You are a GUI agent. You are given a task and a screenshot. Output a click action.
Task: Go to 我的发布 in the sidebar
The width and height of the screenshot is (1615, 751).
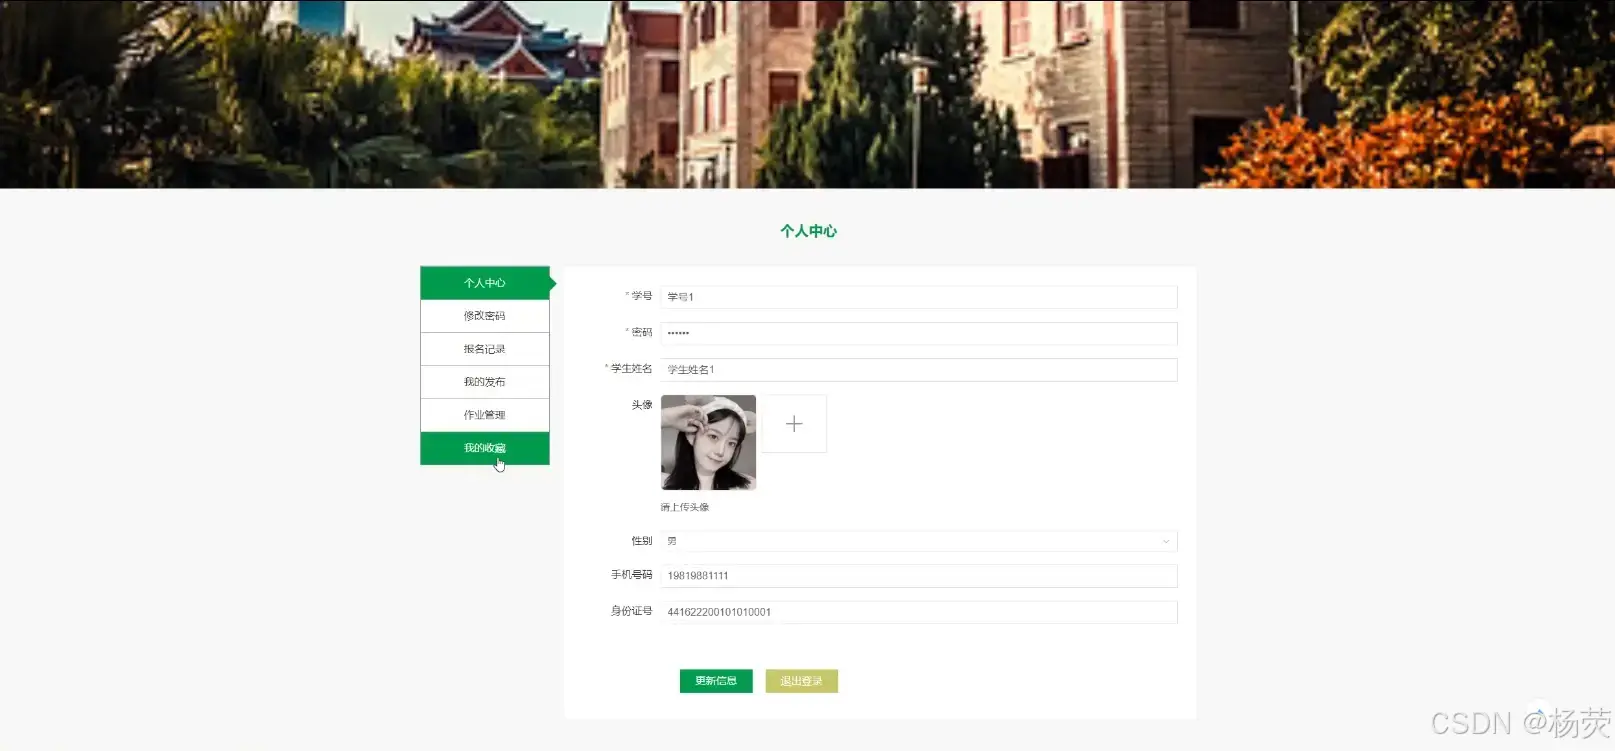point(485,382)
